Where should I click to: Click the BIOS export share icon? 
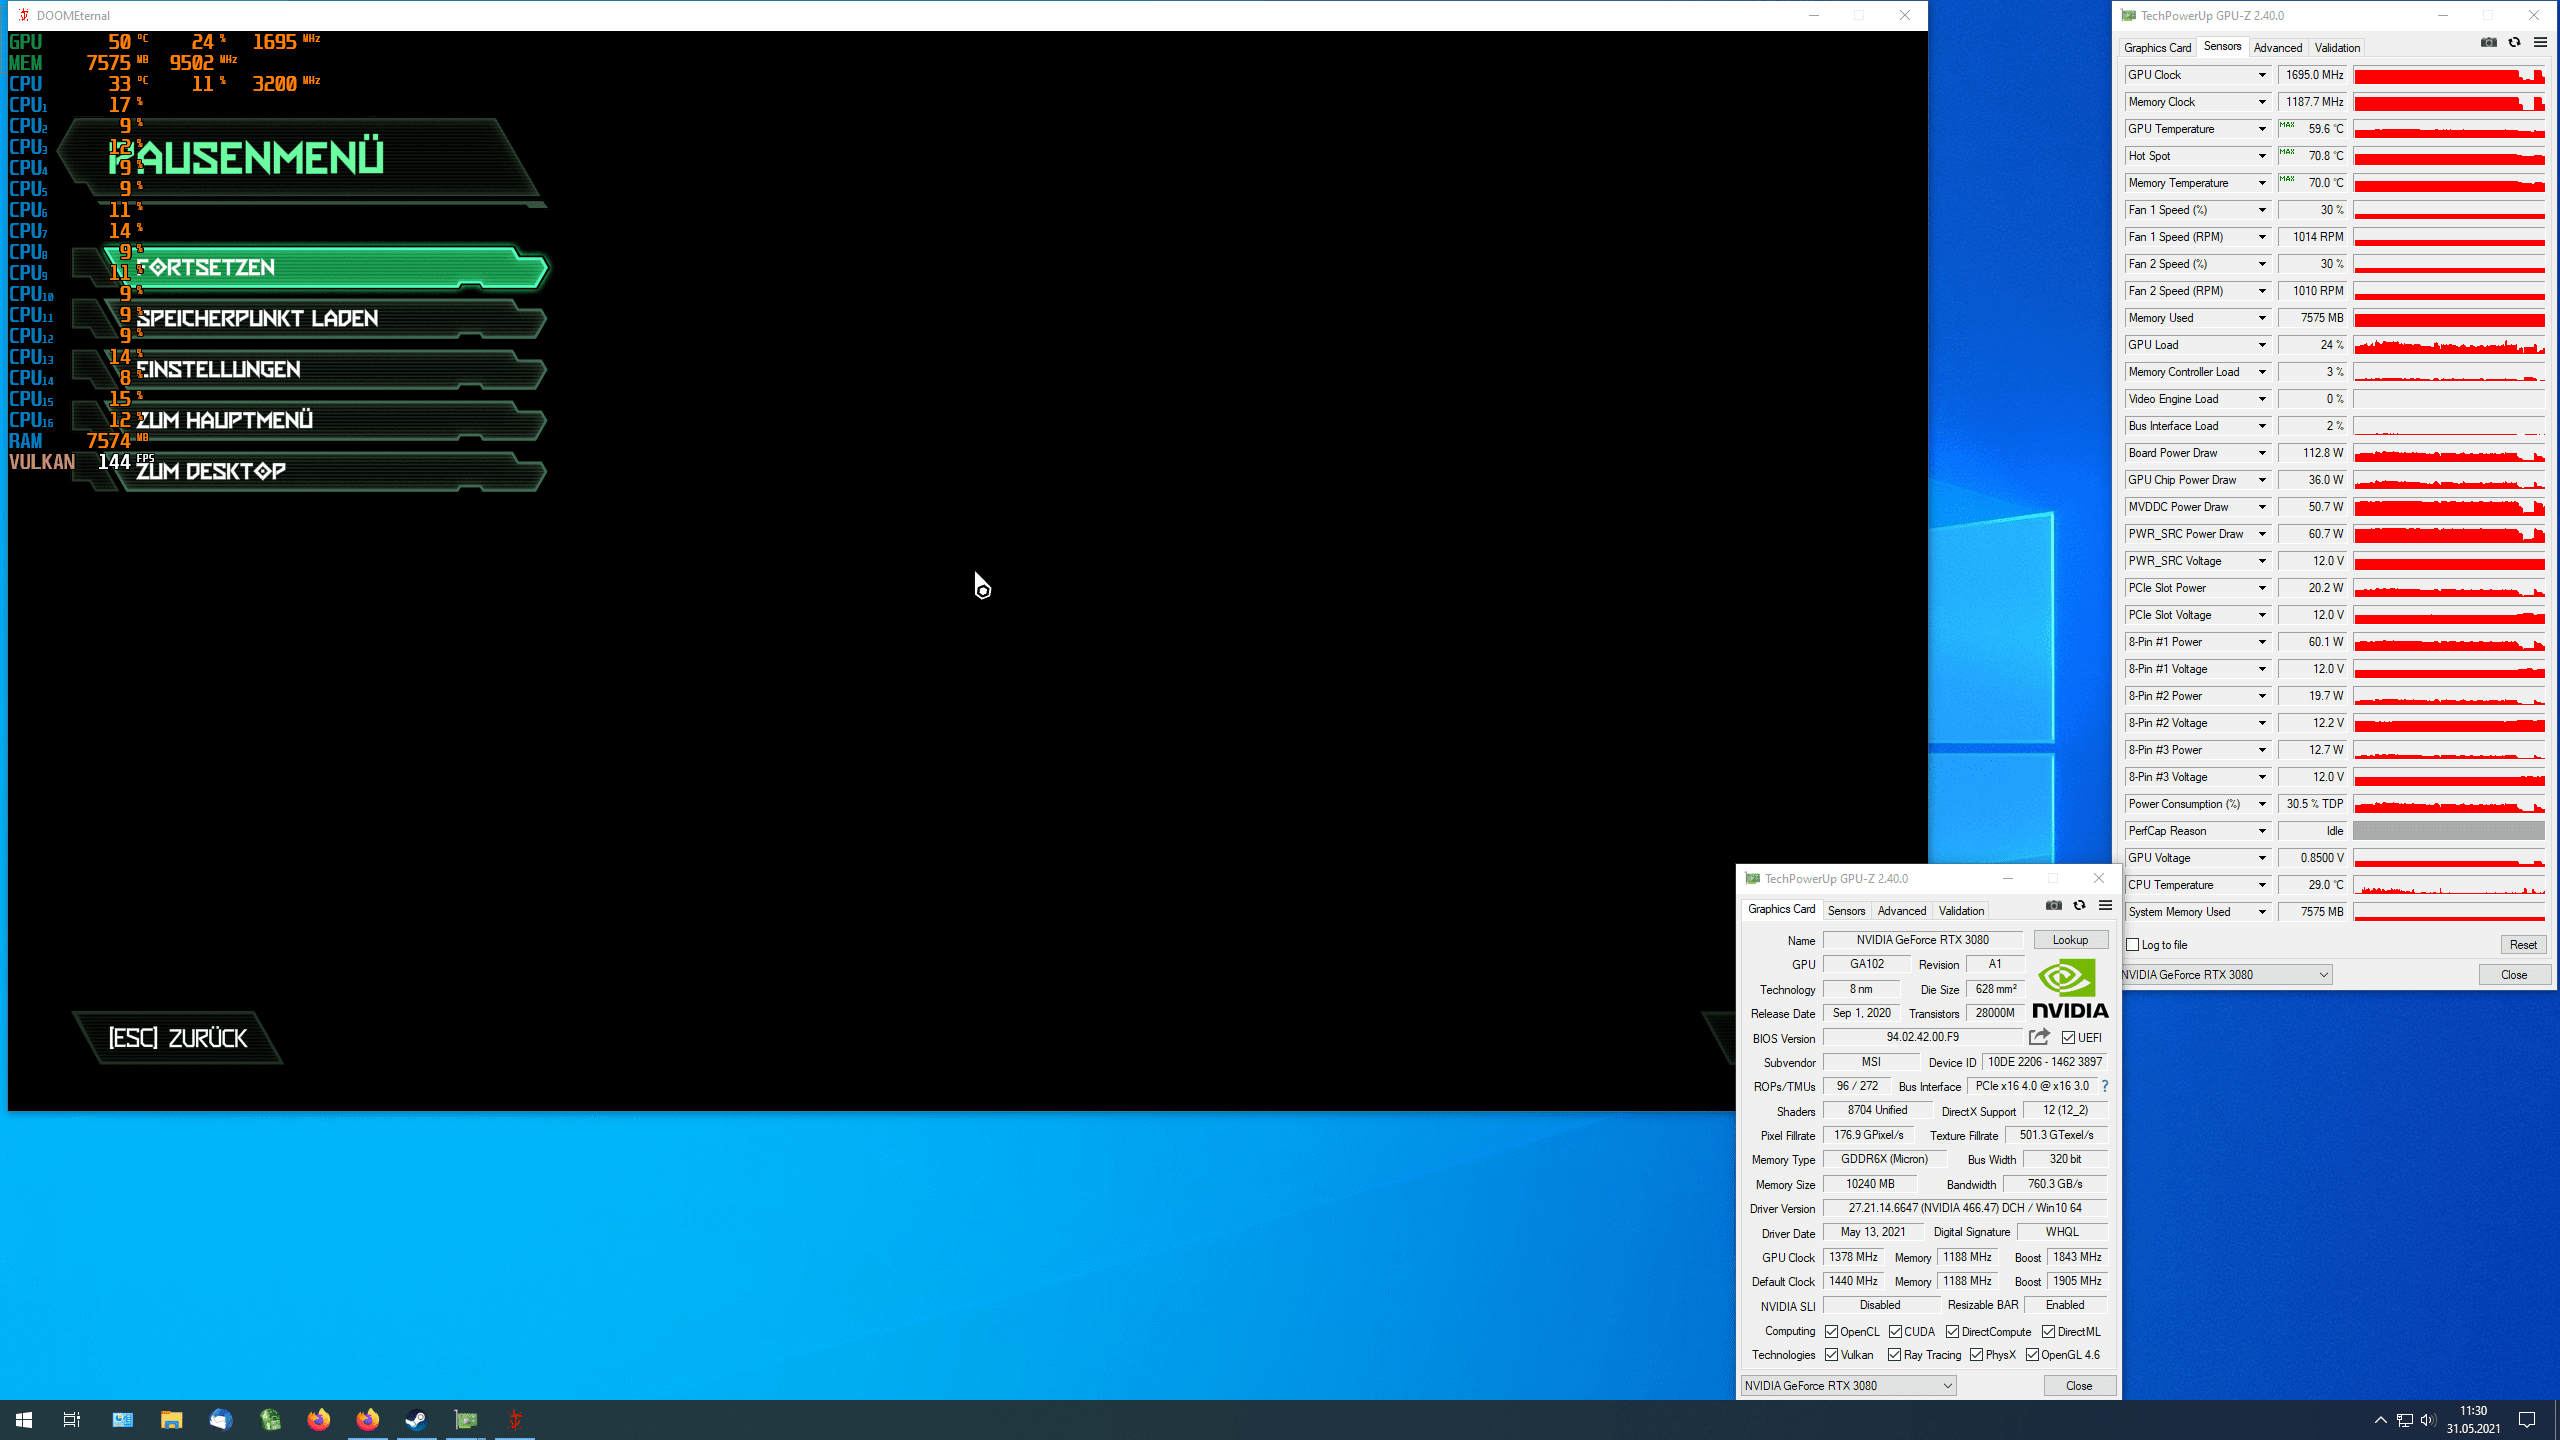click(2039, 1037)
